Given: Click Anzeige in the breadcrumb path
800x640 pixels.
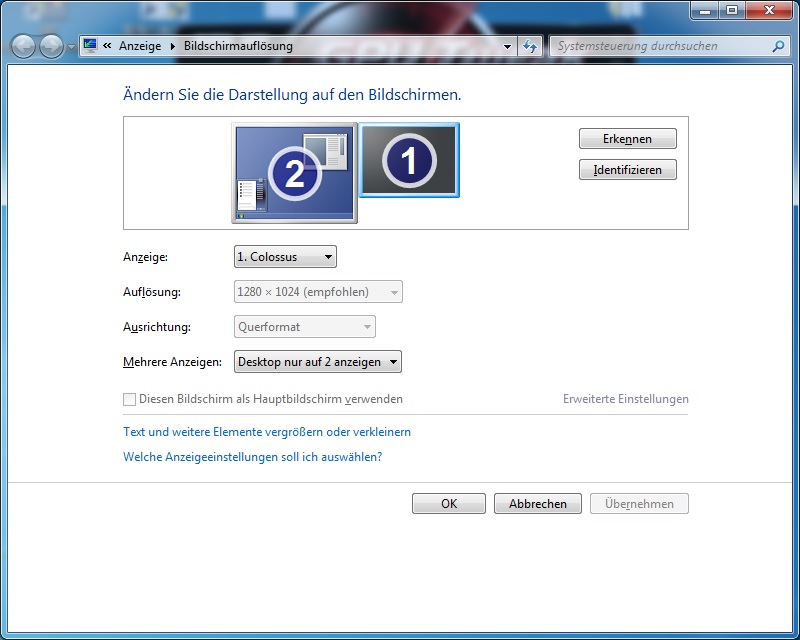Looking at the screenshot, I should click(140, 46).
